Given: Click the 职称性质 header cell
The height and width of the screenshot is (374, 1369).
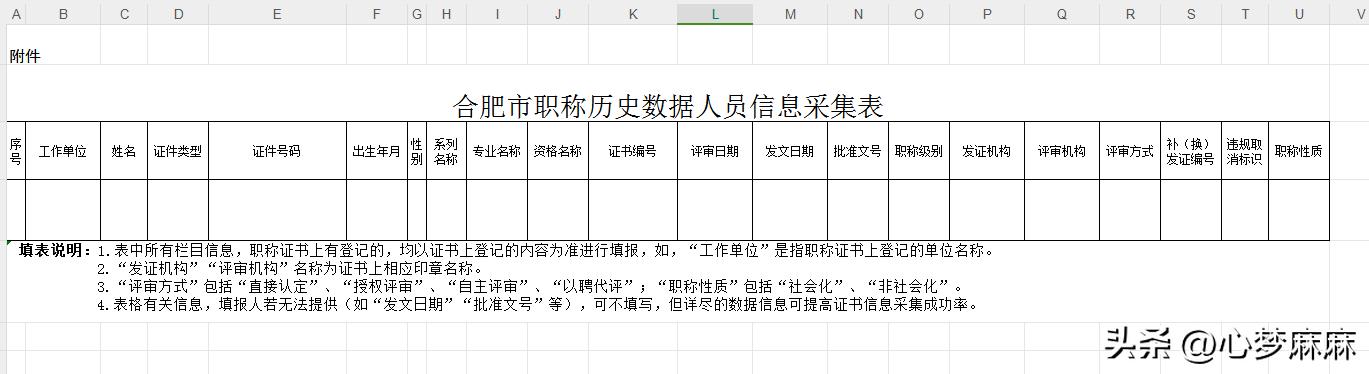Looking at the screenshot, I should (1300, 151).
